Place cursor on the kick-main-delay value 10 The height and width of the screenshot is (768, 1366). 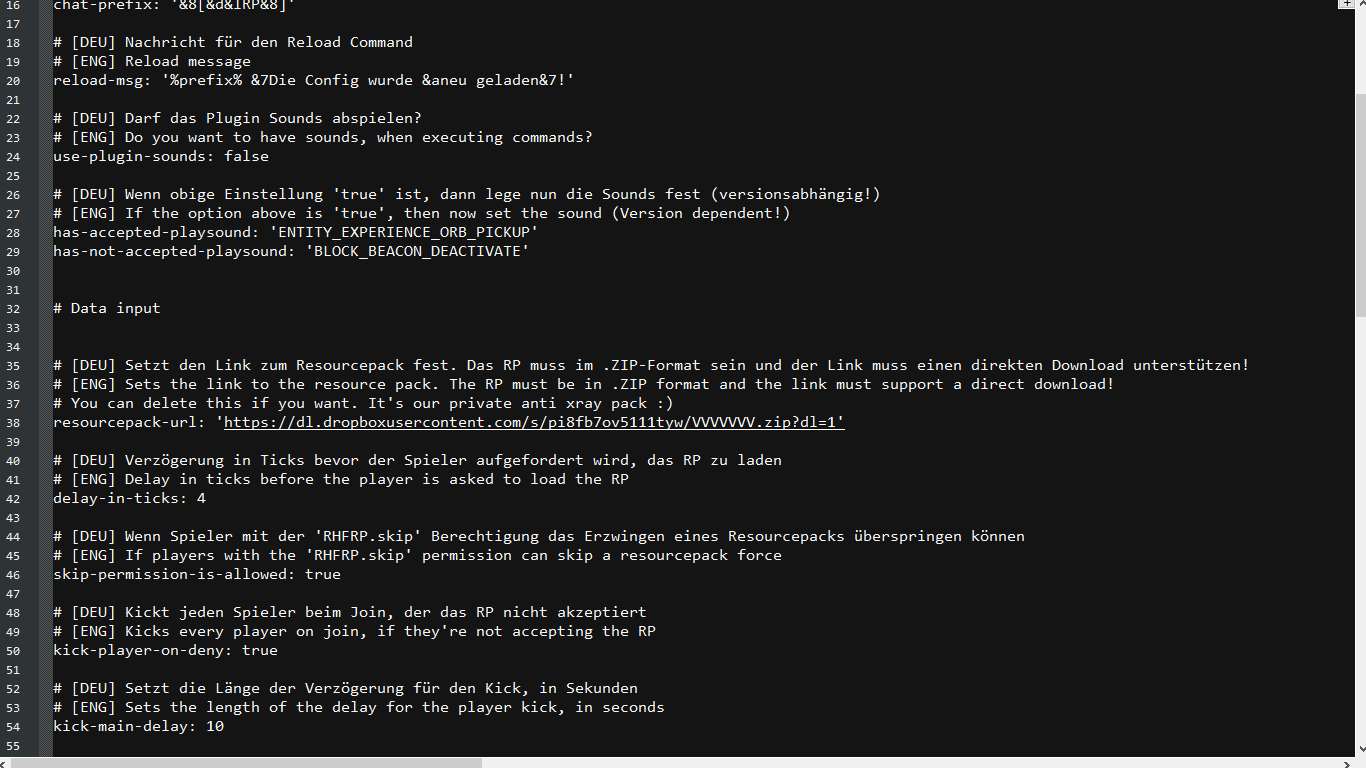pos(215,726)
